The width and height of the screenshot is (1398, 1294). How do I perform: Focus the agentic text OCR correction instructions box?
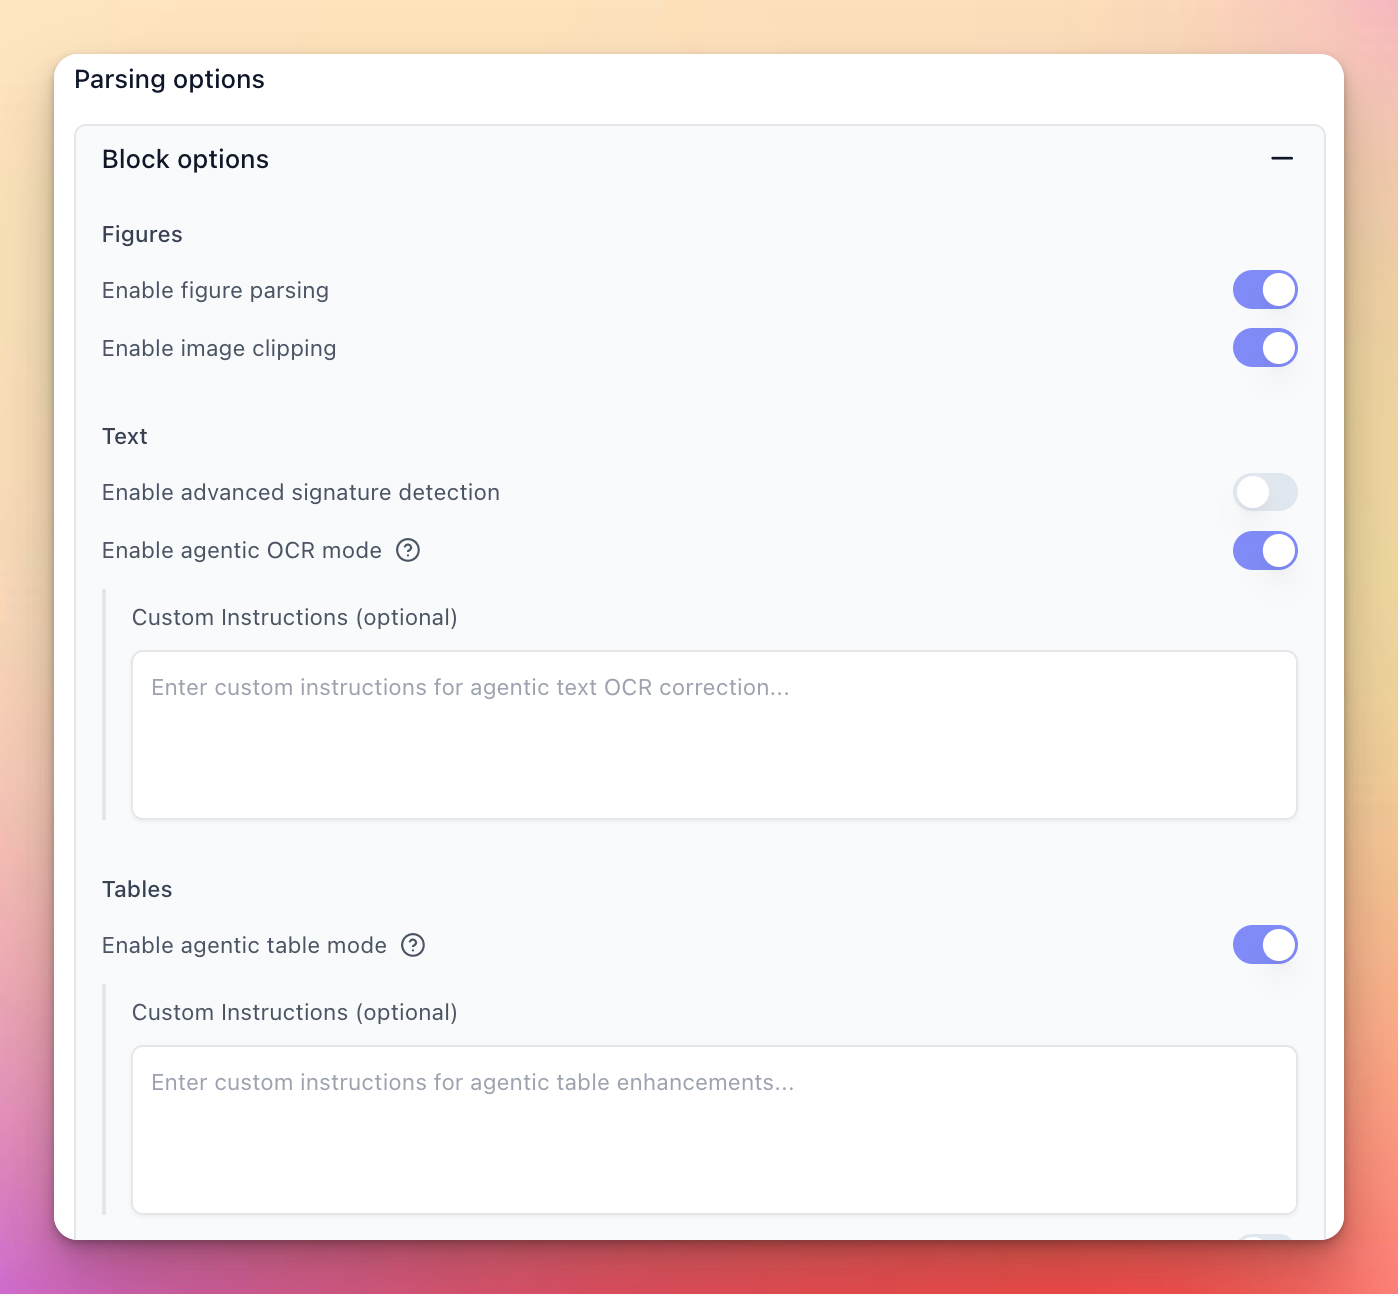(x=714, y=735)
